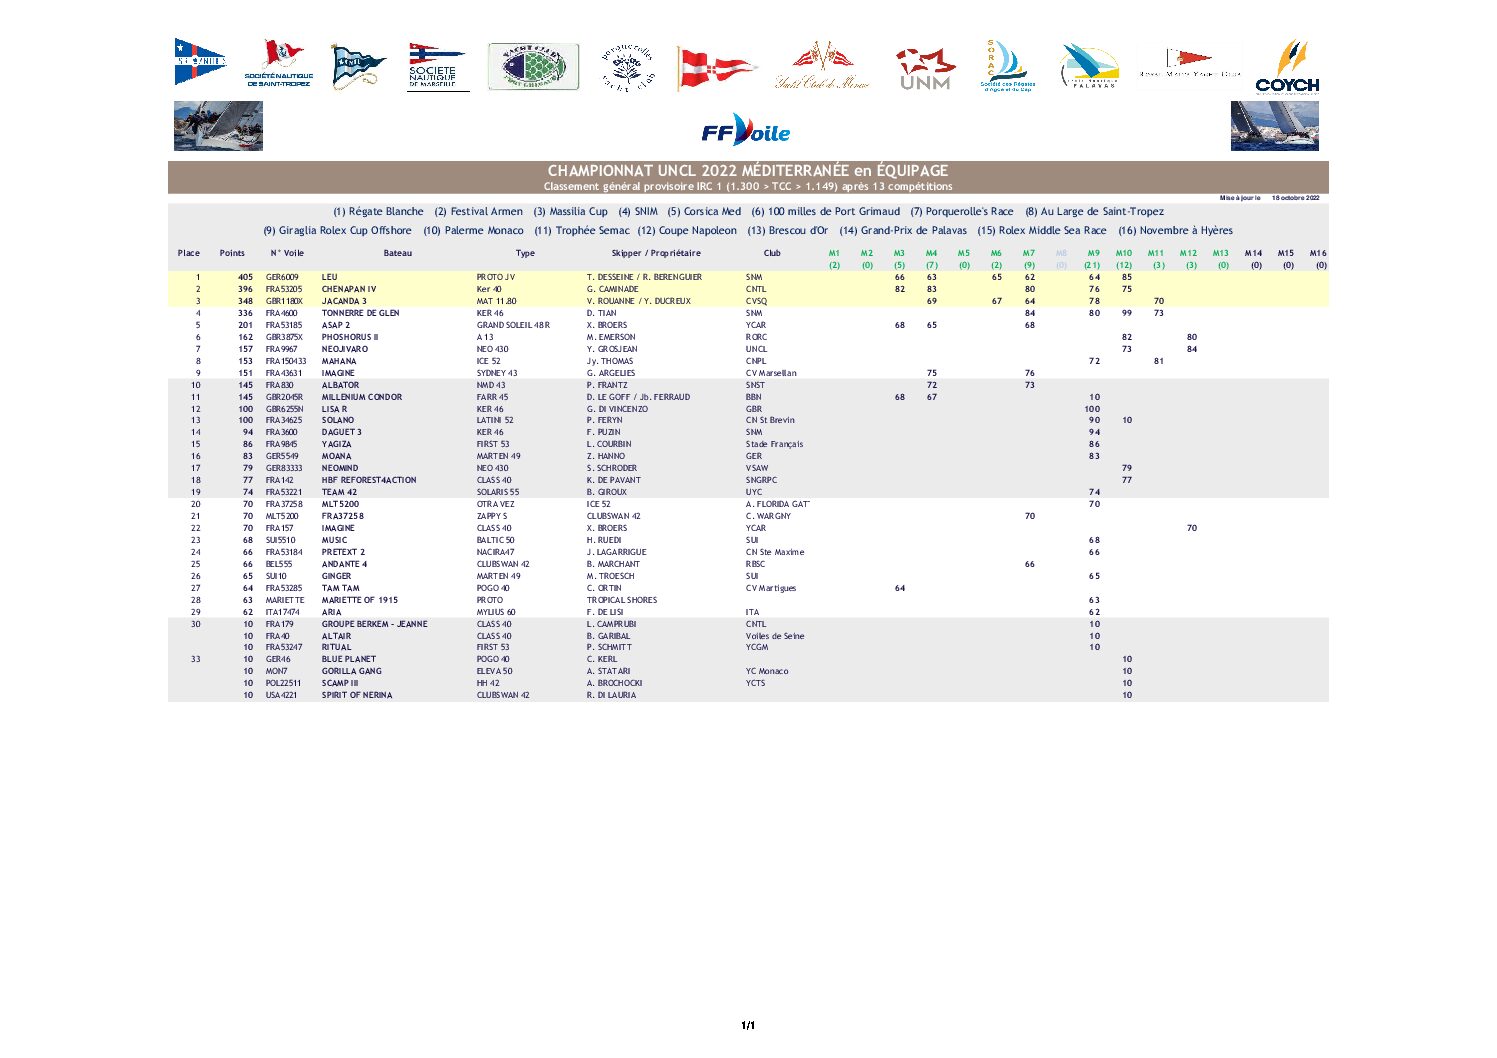Open the right sailboat photo thumbnail
Screen dimensions: 1497x1058
(1274, 126)
